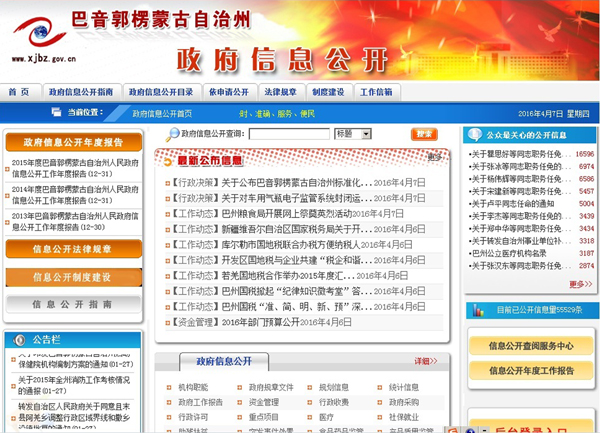The width and height of the screenshot is (600, 433).
Task: Open the 首页 navigation tab
Action: (19, 92)
